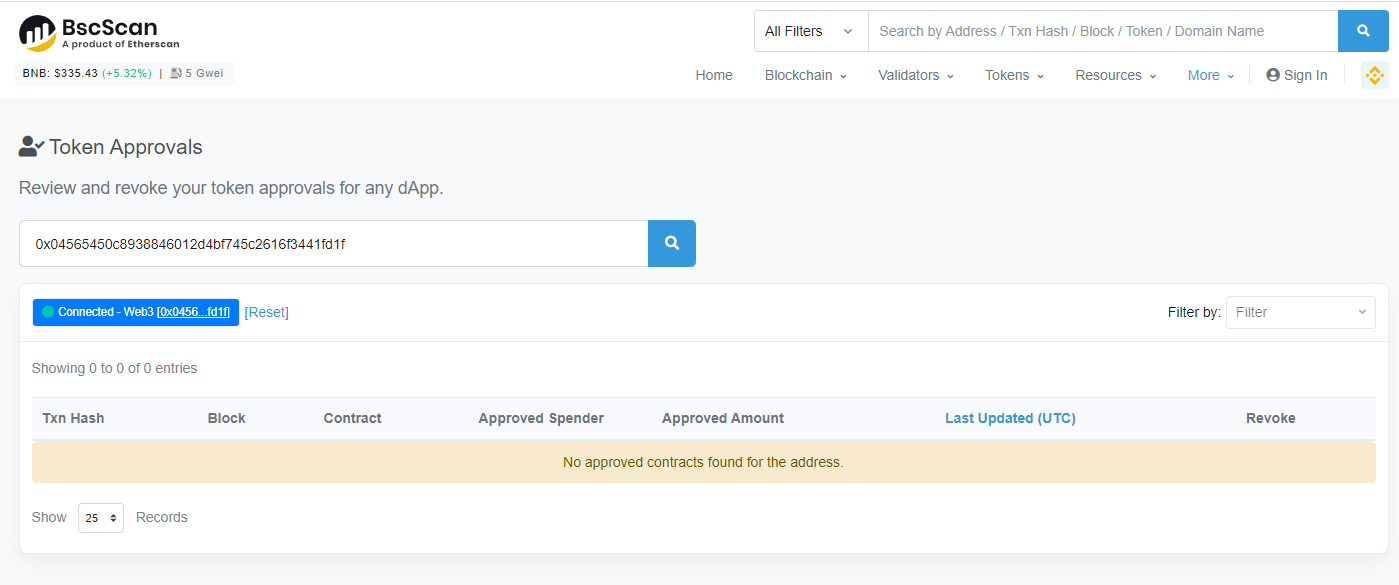This screenshot has width=1399, height=585.
Task: Click the address search magnifier button
Action: tap(672, 243)
